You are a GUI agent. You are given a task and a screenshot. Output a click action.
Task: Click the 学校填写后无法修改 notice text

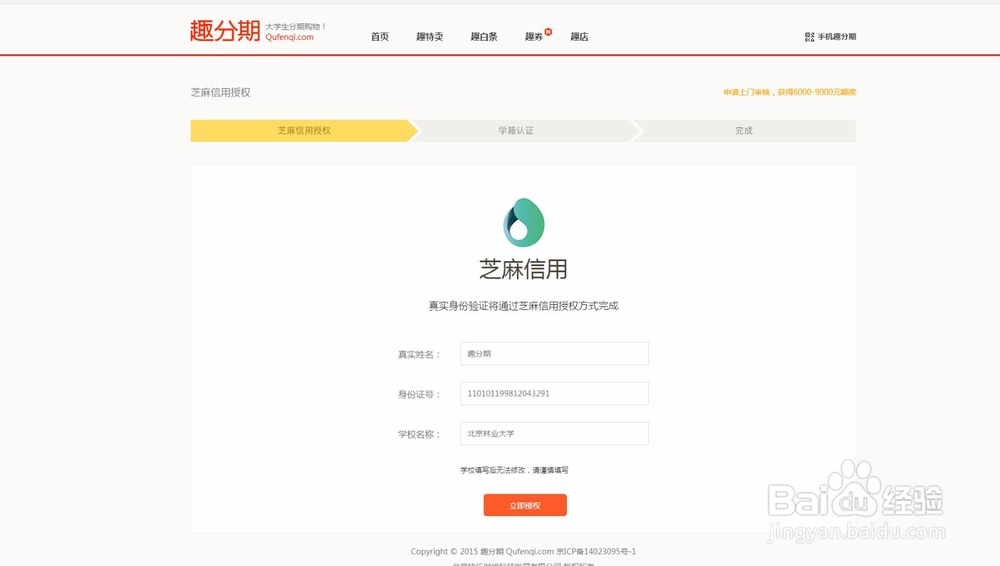pos(514,470)
